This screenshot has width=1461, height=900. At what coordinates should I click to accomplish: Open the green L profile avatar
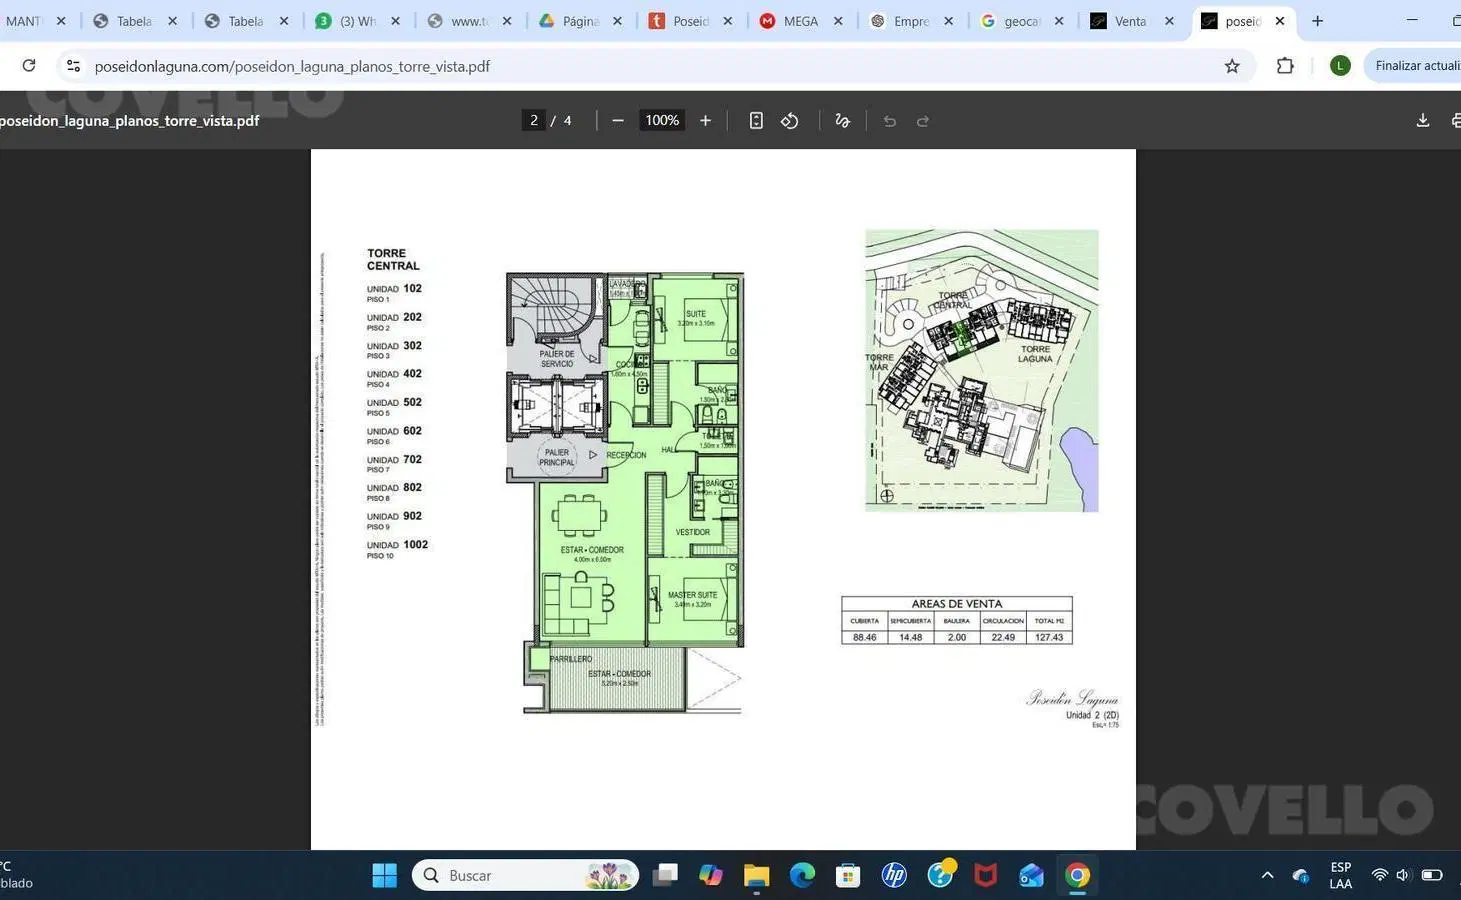click(x=1340, y=66)
